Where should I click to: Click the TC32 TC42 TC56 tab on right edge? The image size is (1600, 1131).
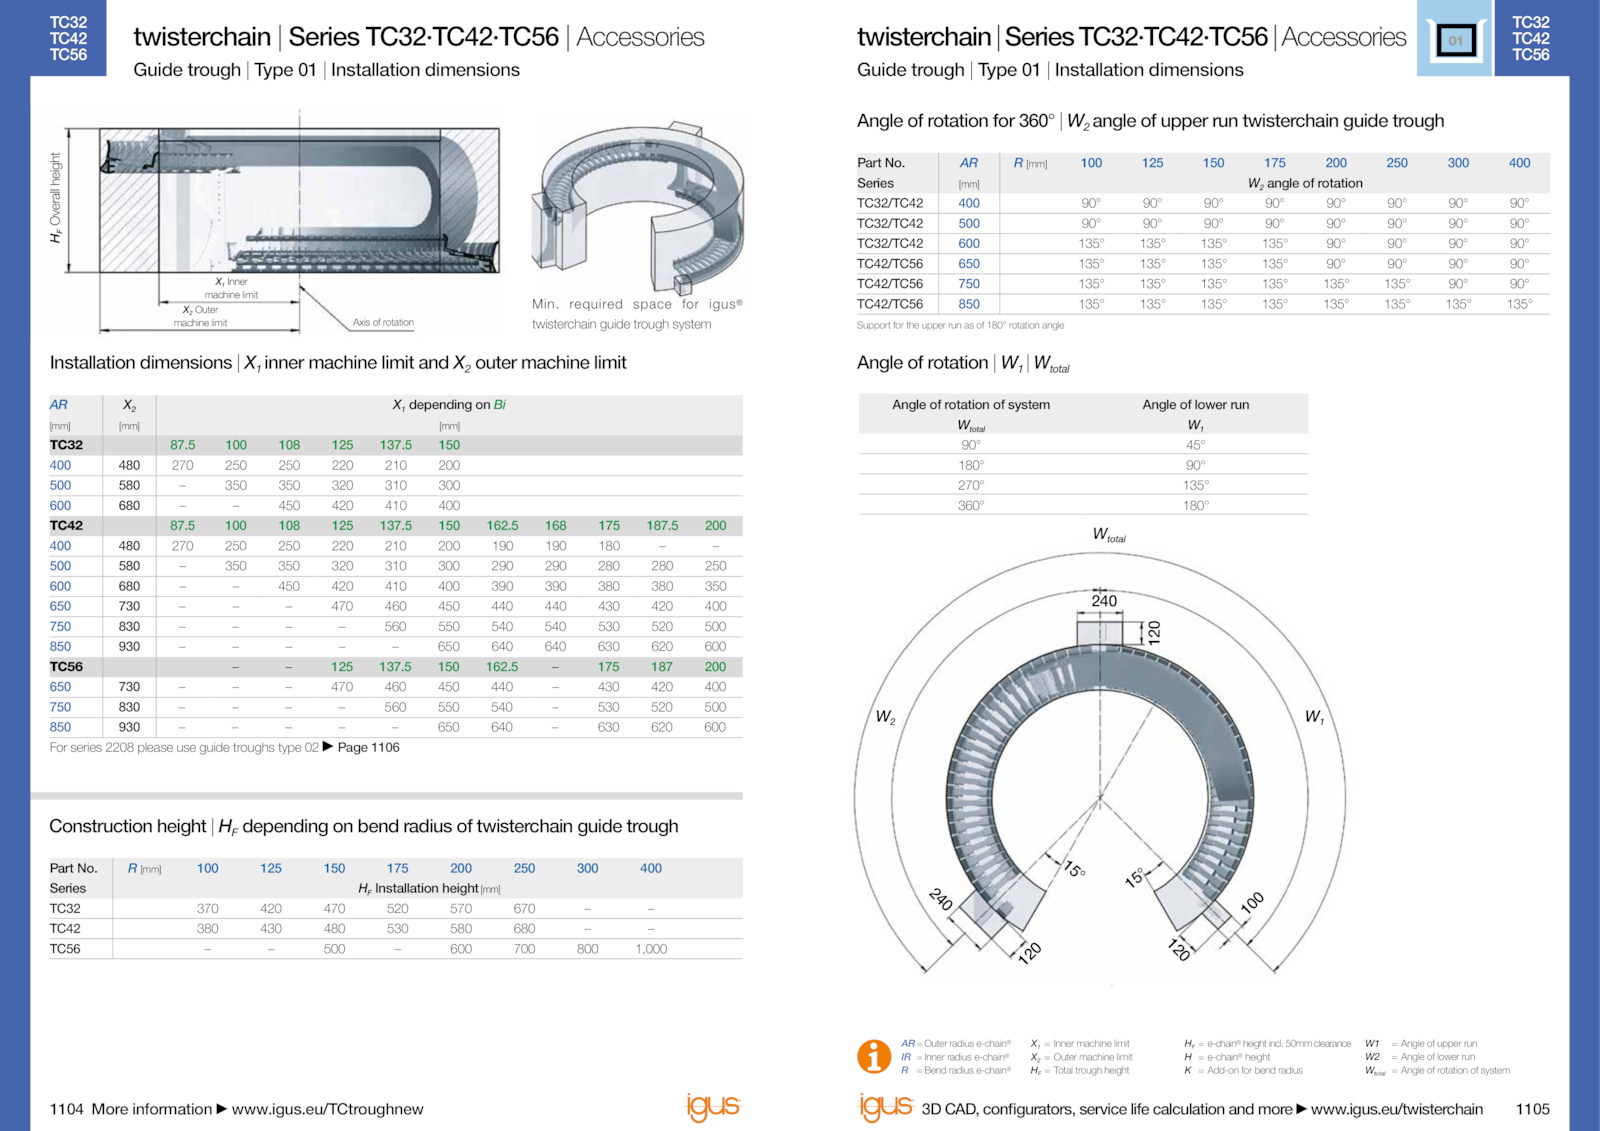[1531, 38]
